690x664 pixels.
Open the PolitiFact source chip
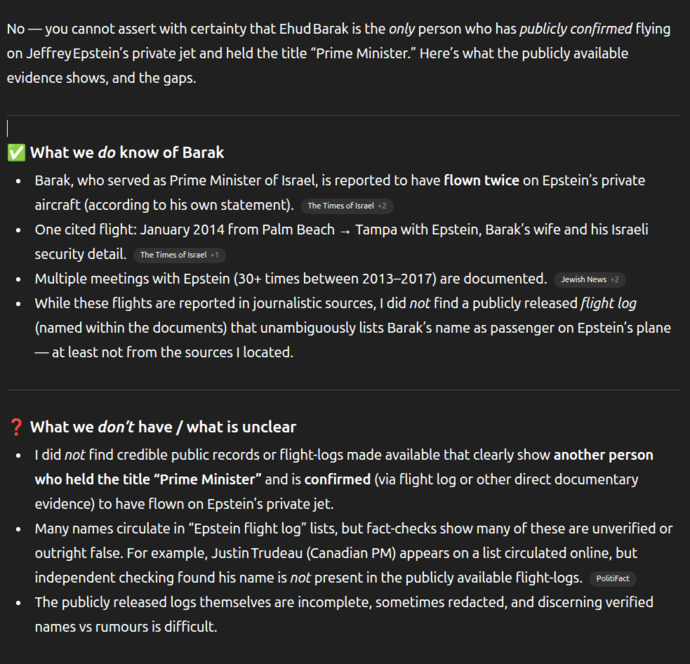pos(613,579)
